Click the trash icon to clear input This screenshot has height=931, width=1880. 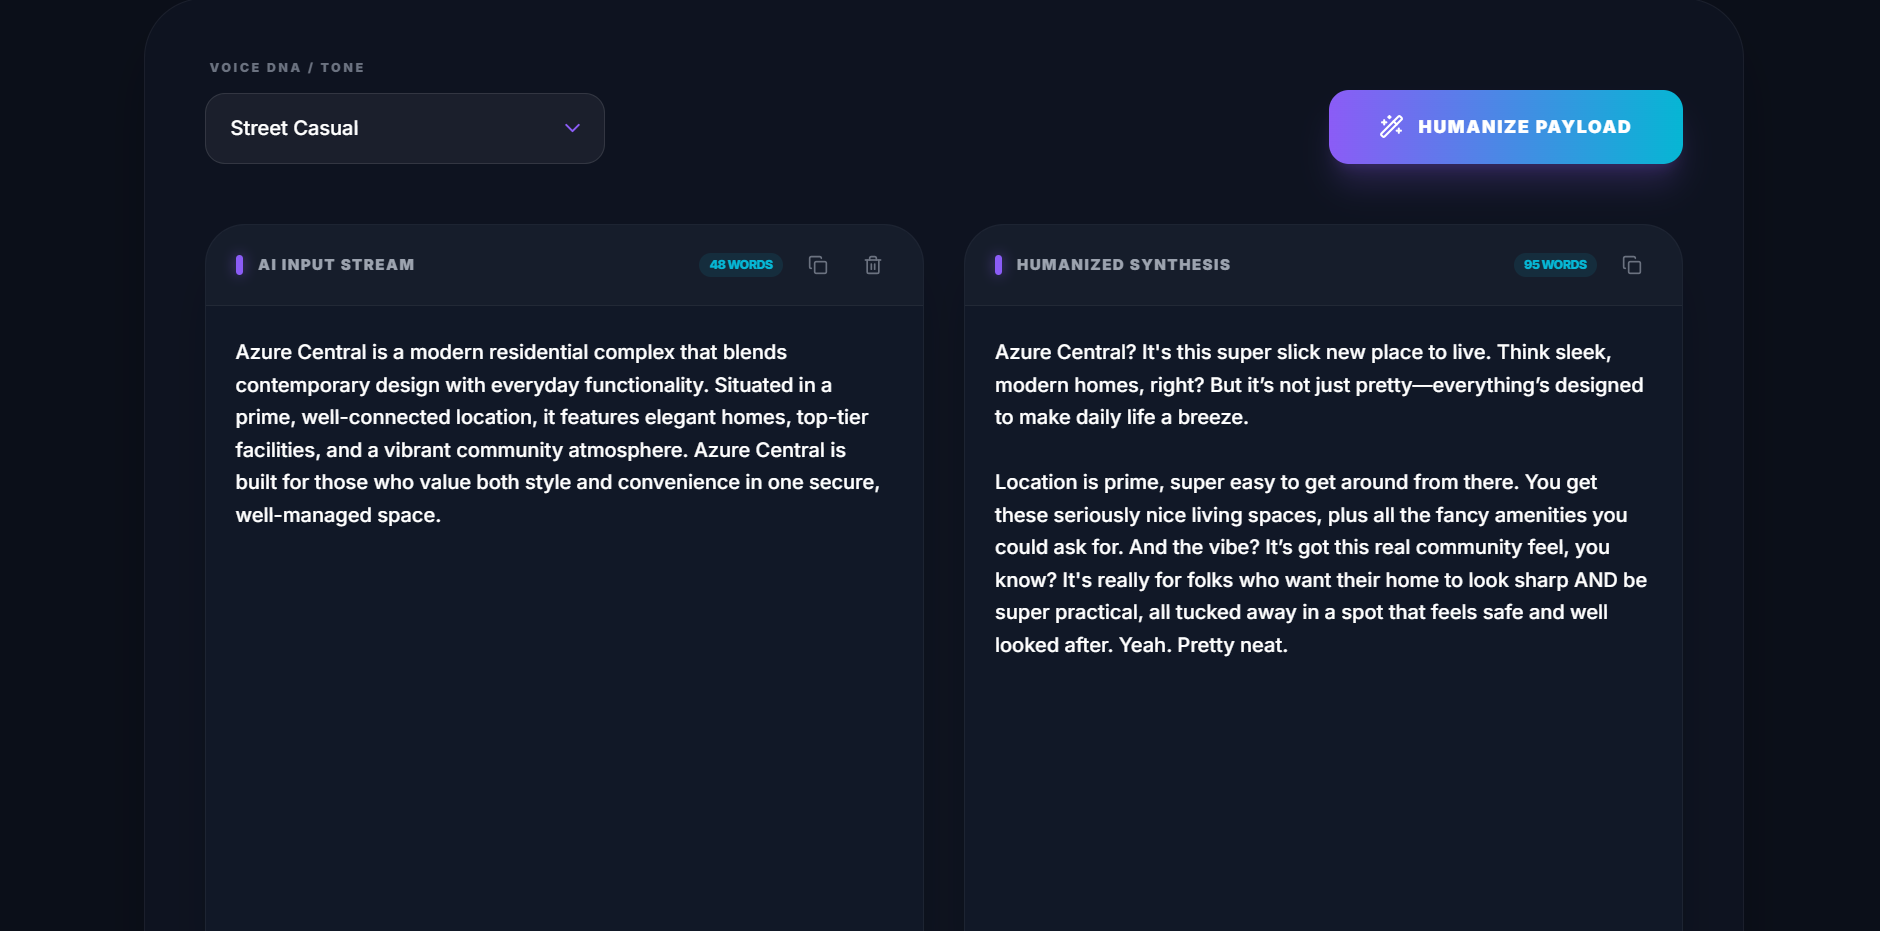873,265
